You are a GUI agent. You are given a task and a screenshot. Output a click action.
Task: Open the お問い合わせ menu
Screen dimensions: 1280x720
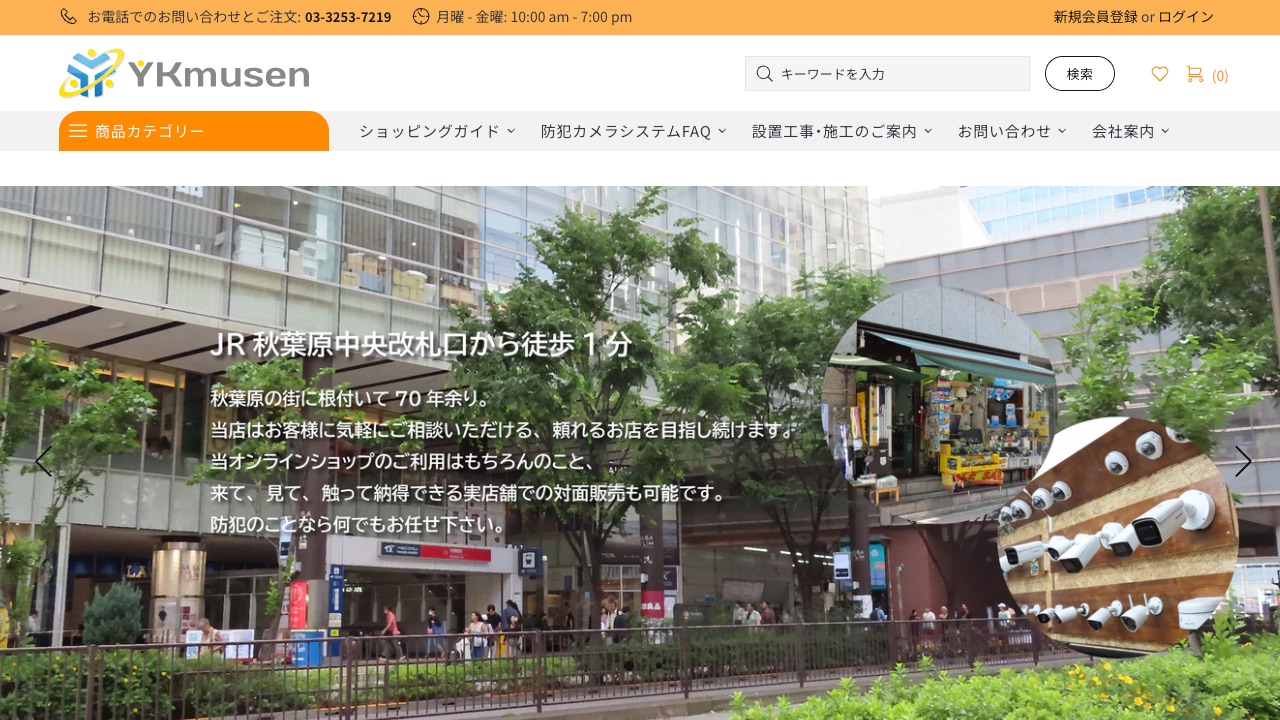click(x=1011, y=131)
